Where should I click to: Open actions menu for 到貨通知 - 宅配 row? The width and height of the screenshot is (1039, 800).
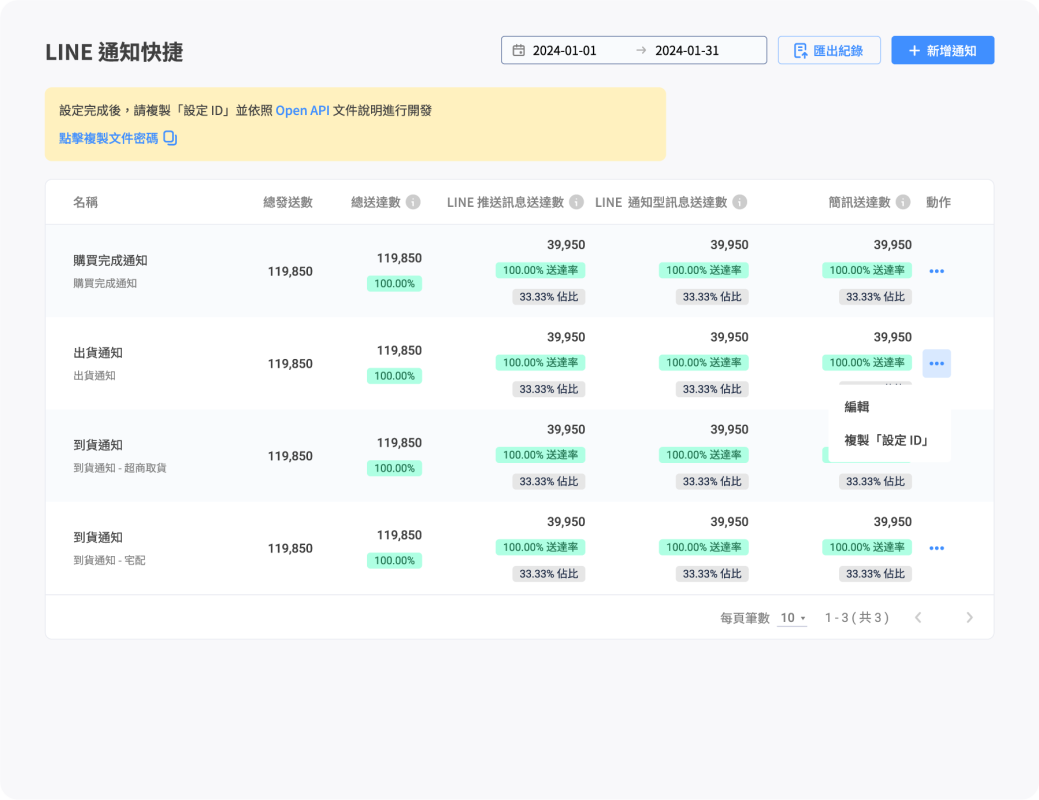(x=936, y=548)
